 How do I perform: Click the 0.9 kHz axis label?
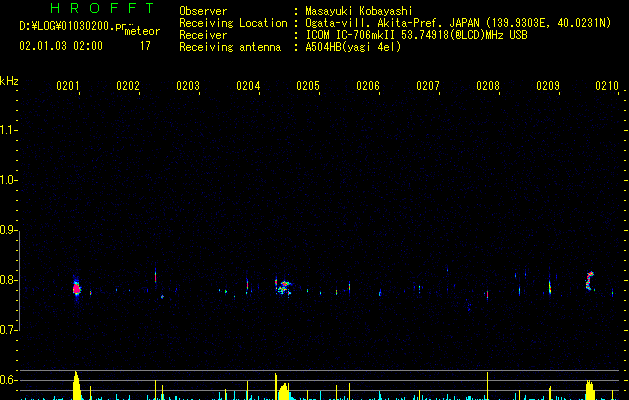[7, 230]
